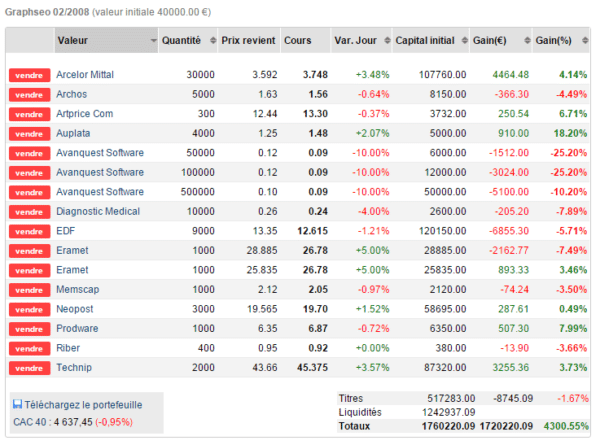Click Totaux value 1760220.09
The height and width of the screenshot is (445, 600).
(x=448, y=426)
